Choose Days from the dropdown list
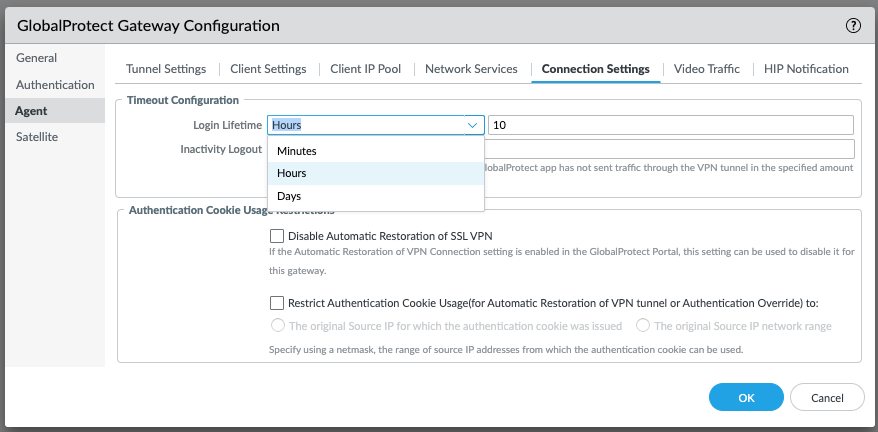The height and width of the screenshot is (432, 878). (x=289, y=196)
